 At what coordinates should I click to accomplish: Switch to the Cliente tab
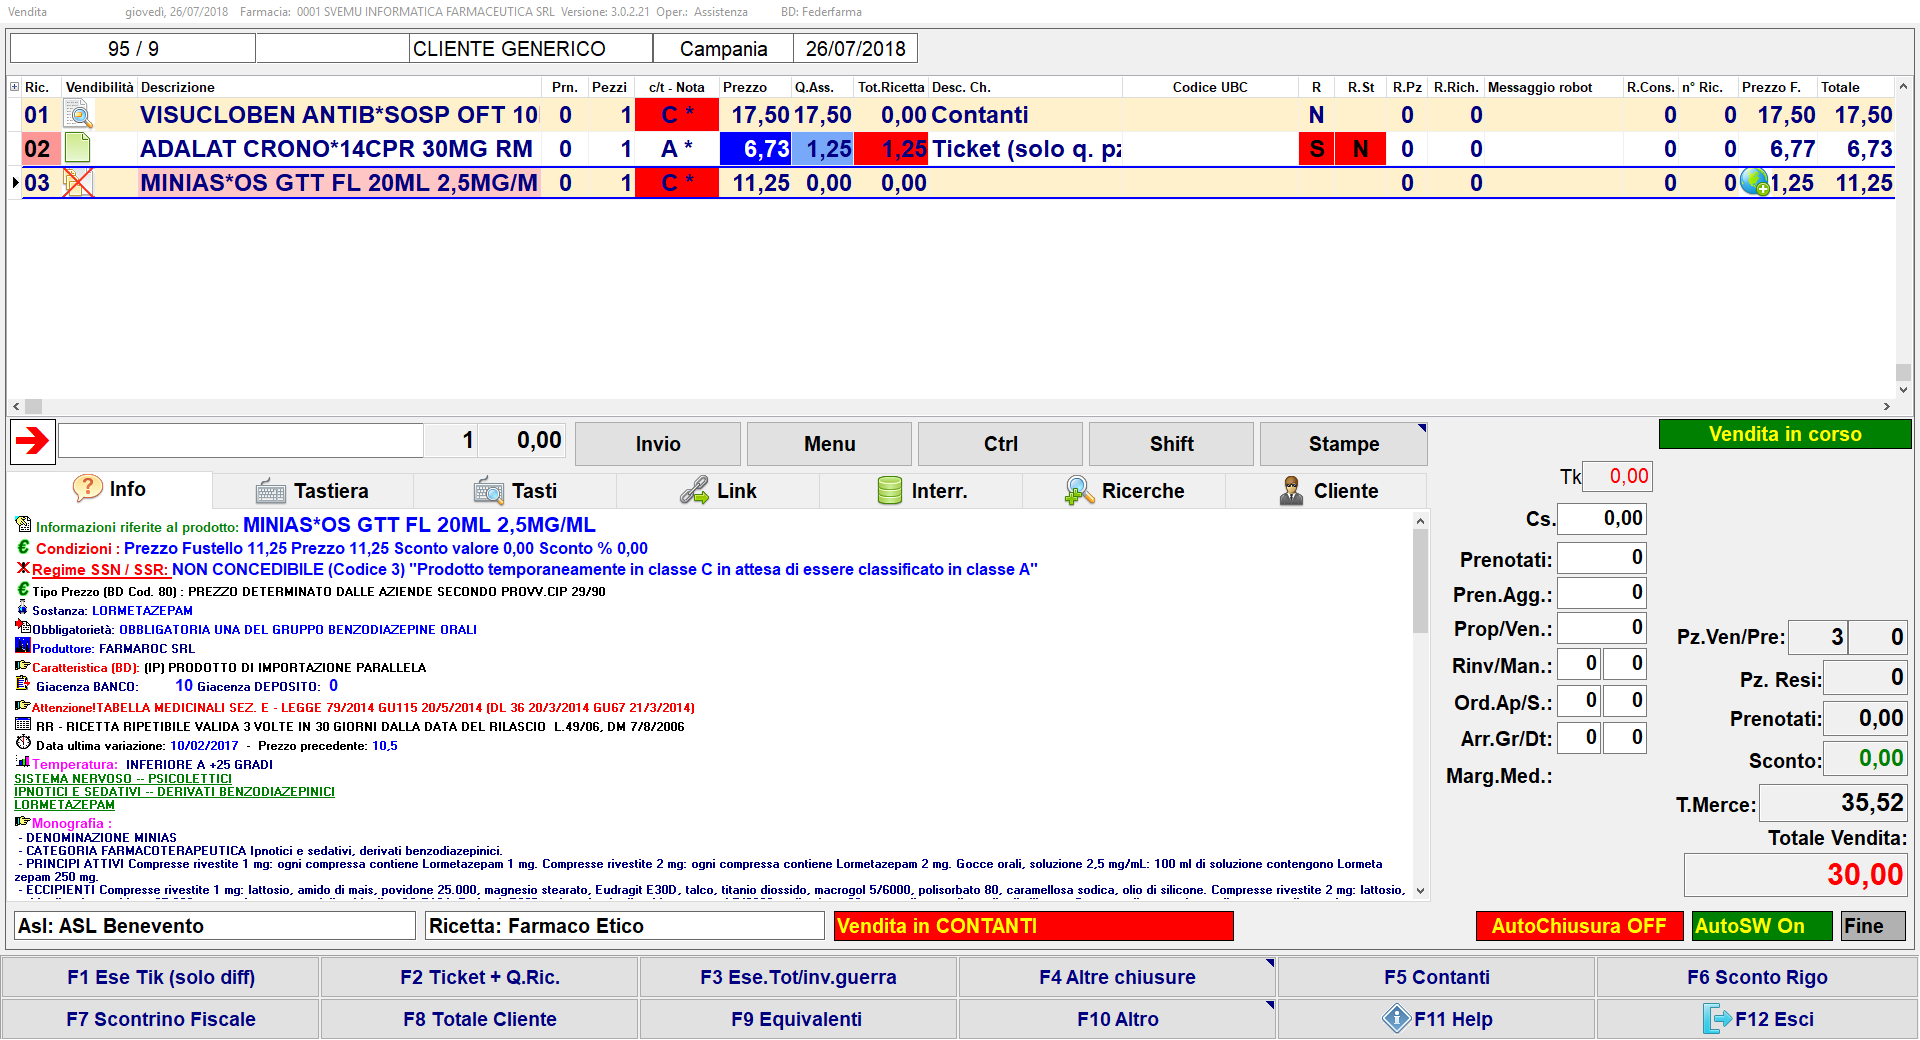pyautogui.click(x=1328, y=491)
